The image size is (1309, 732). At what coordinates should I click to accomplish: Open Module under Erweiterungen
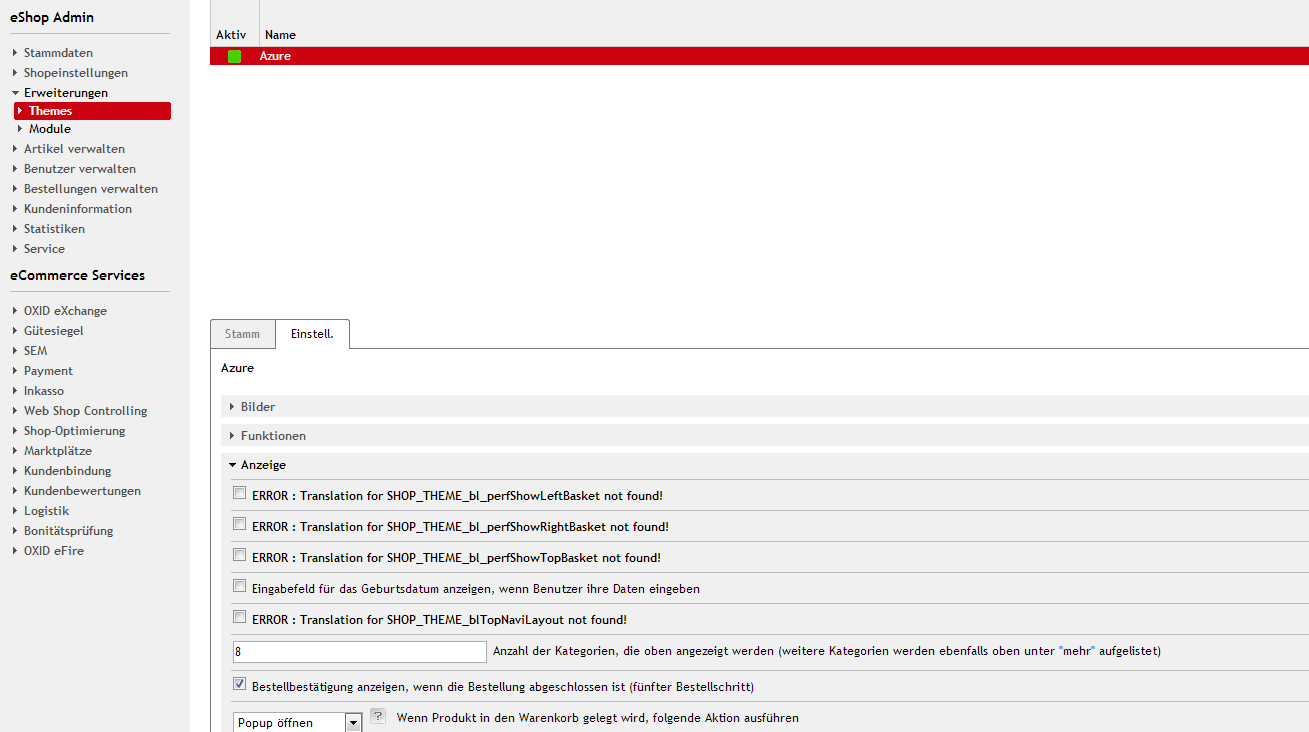50,129
